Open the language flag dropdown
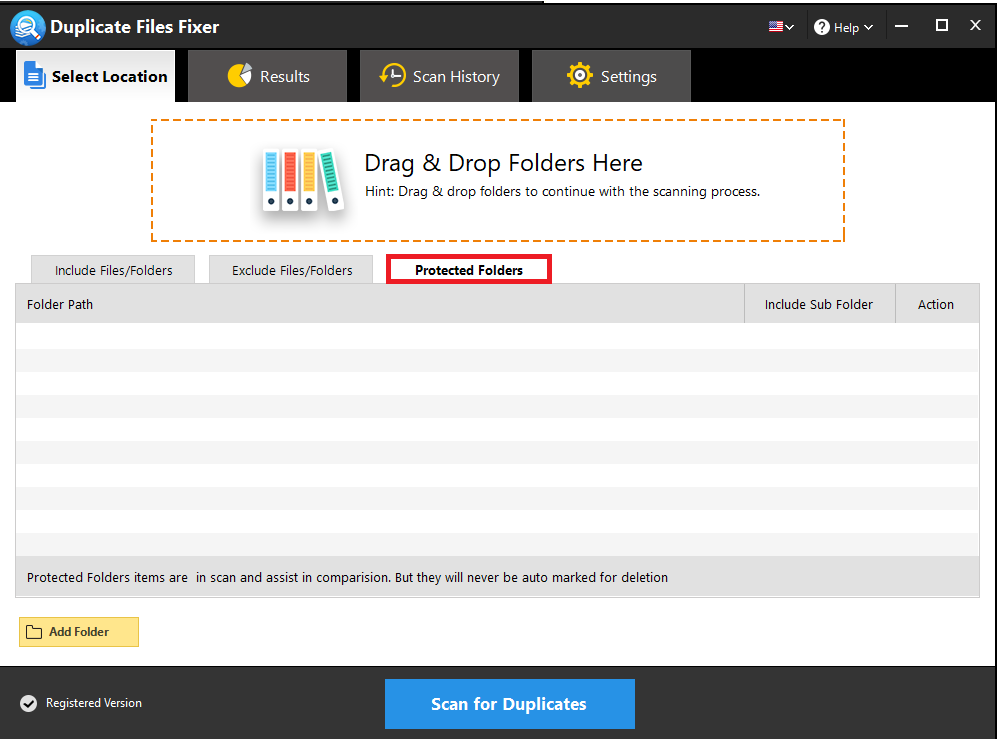 [x=781, y=27]
